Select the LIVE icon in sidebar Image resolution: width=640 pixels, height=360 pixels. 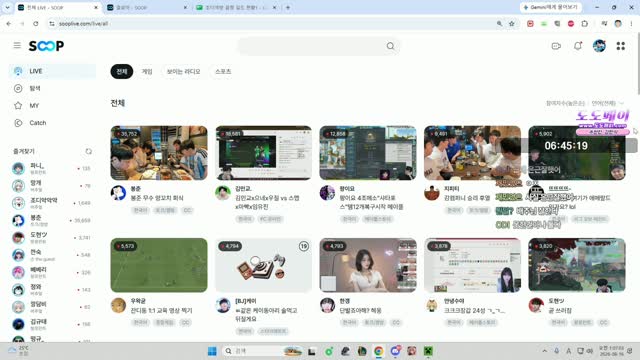[x=18, y=71]
